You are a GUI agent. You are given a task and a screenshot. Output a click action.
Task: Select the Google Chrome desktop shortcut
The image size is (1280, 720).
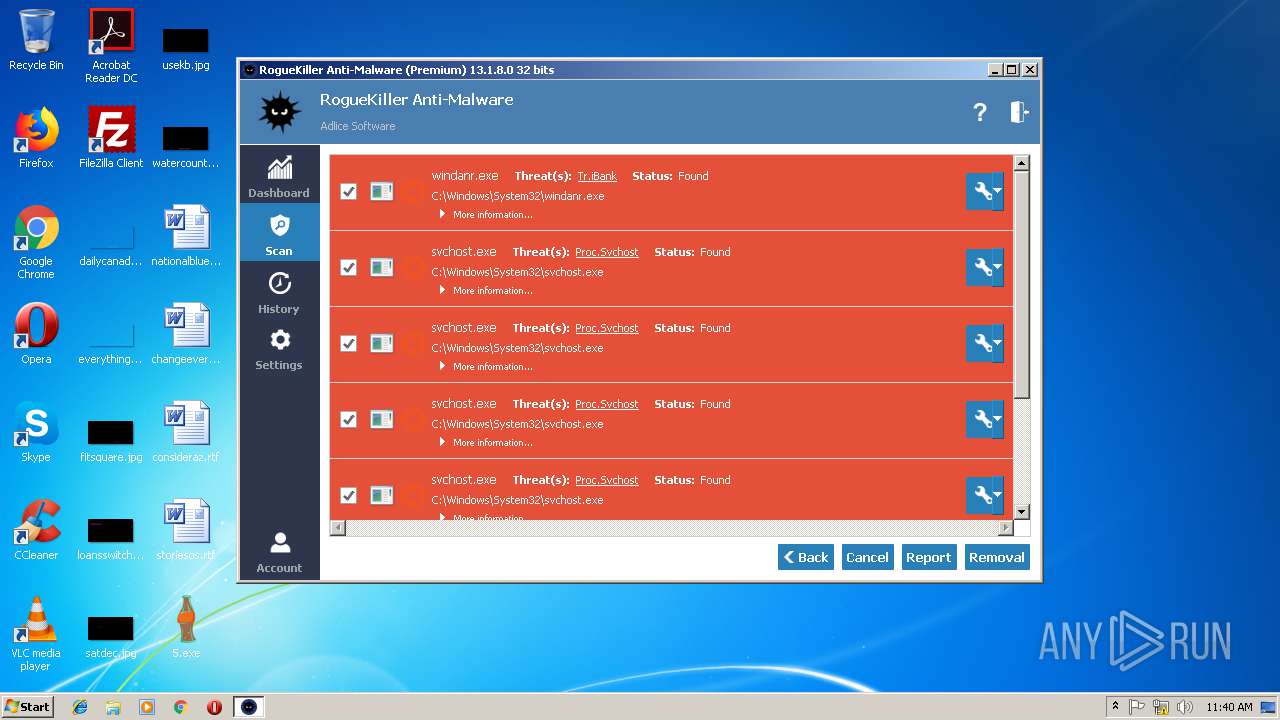click(36, 242)
